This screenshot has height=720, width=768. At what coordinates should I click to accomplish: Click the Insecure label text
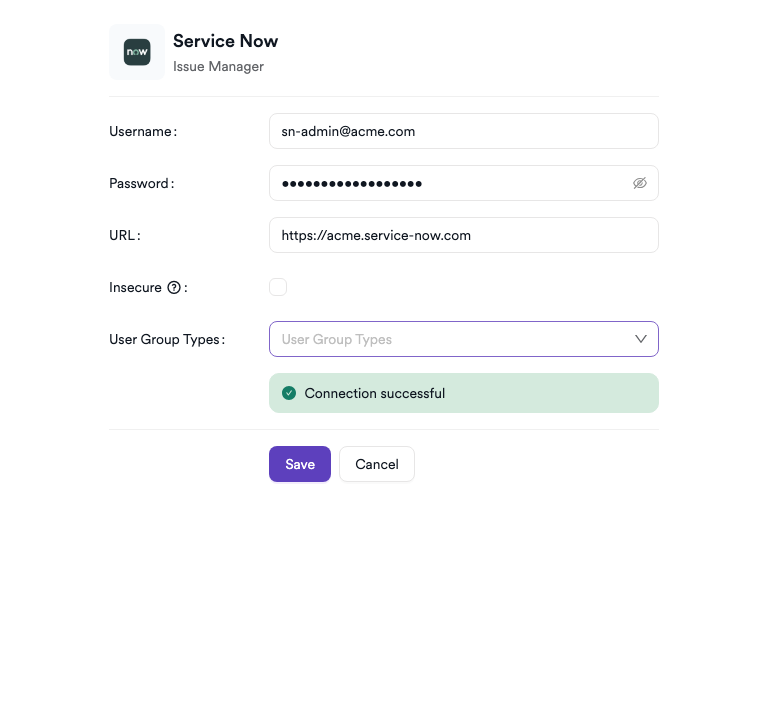click(x=135, y=288)
